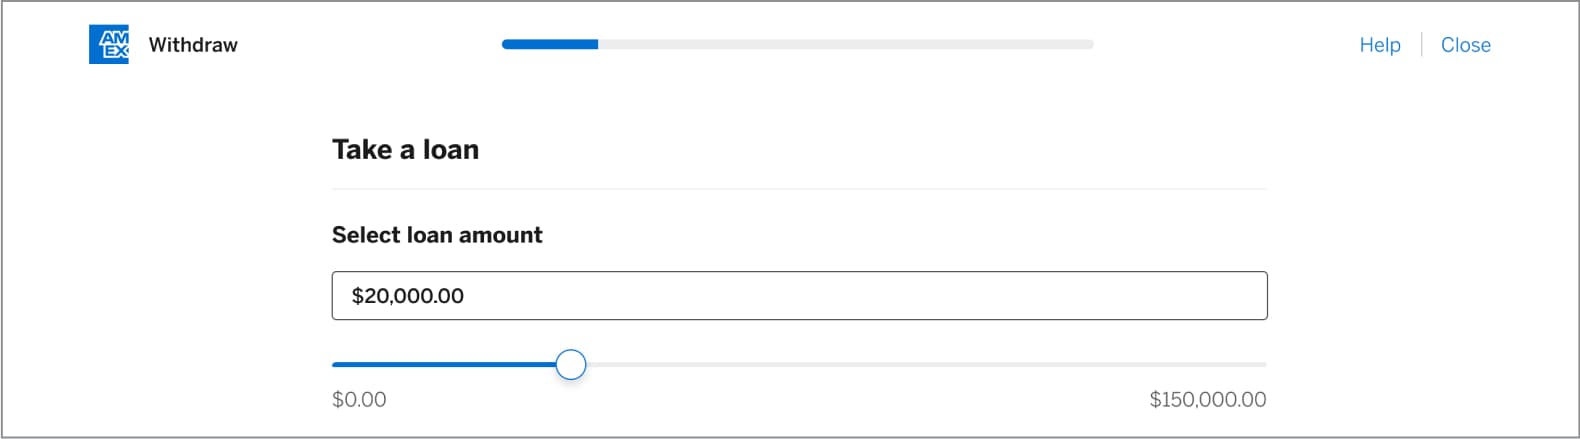Click the round loan slider handle

pos(570,365)
